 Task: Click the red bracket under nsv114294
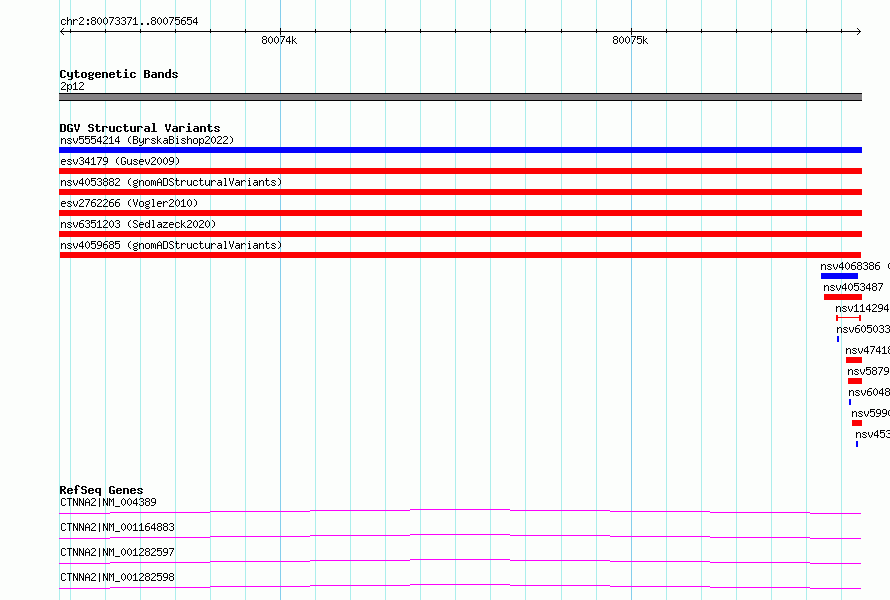pyautogui.click(x=849, y=318)
